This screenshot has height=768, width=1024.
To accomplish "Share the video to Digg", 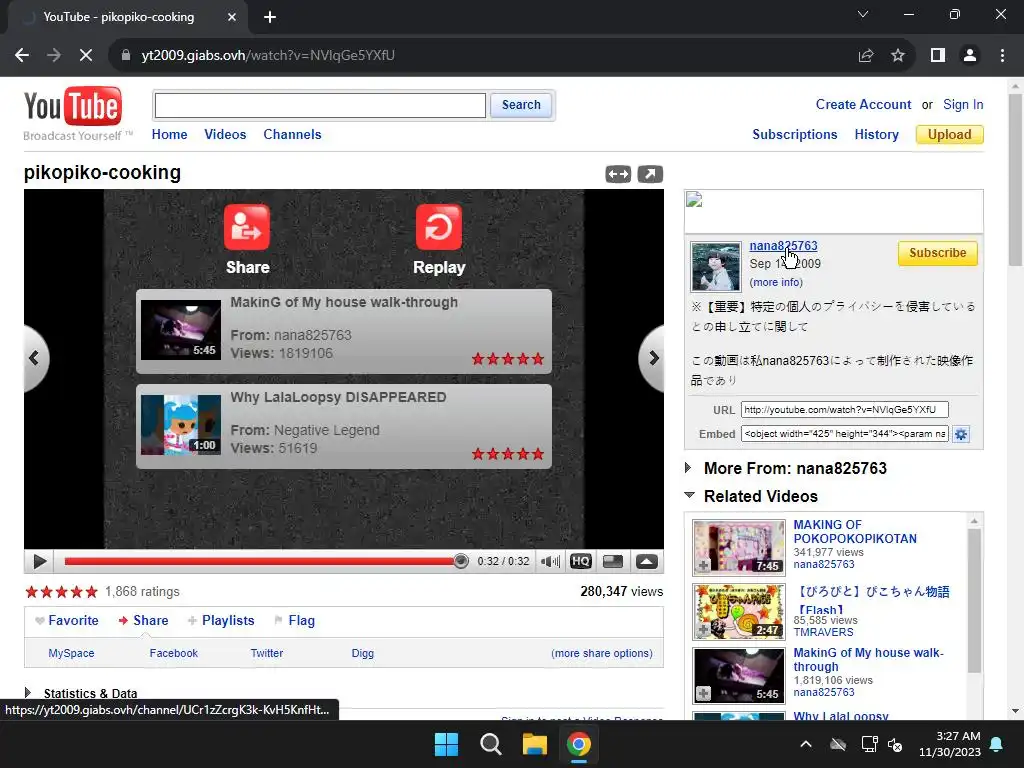I will [x=362, y=653].
